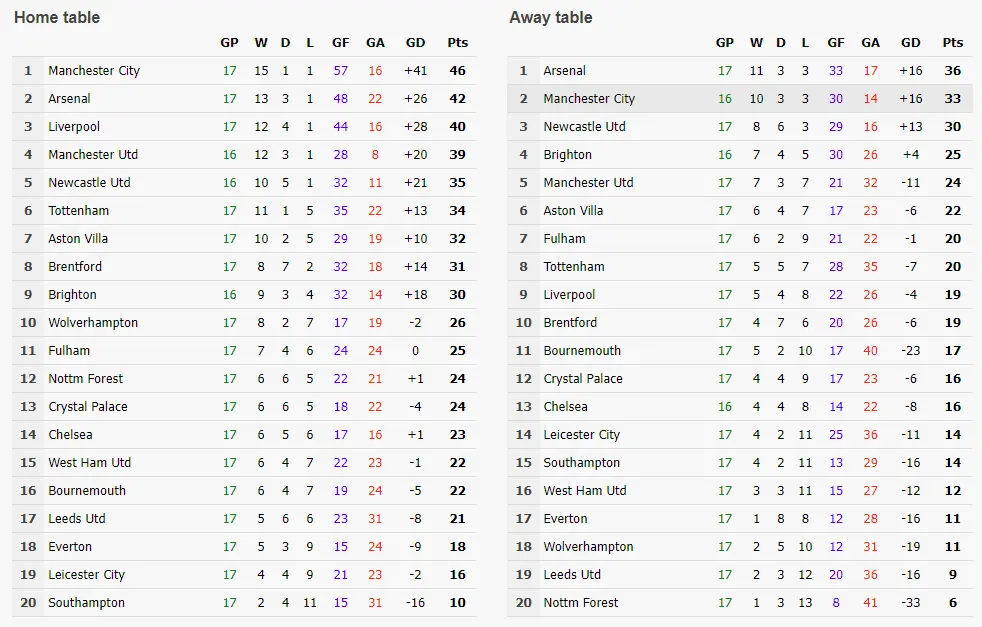The height and width of the screenshot is (627, 982).
Task: Click the GA header in Home table
Action: click(375, 43)
